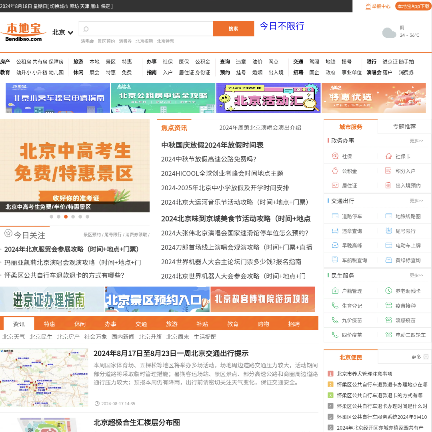Open the 今日关注 section heading
This screenshot has width=432, height=432.
tap(29, 235)
